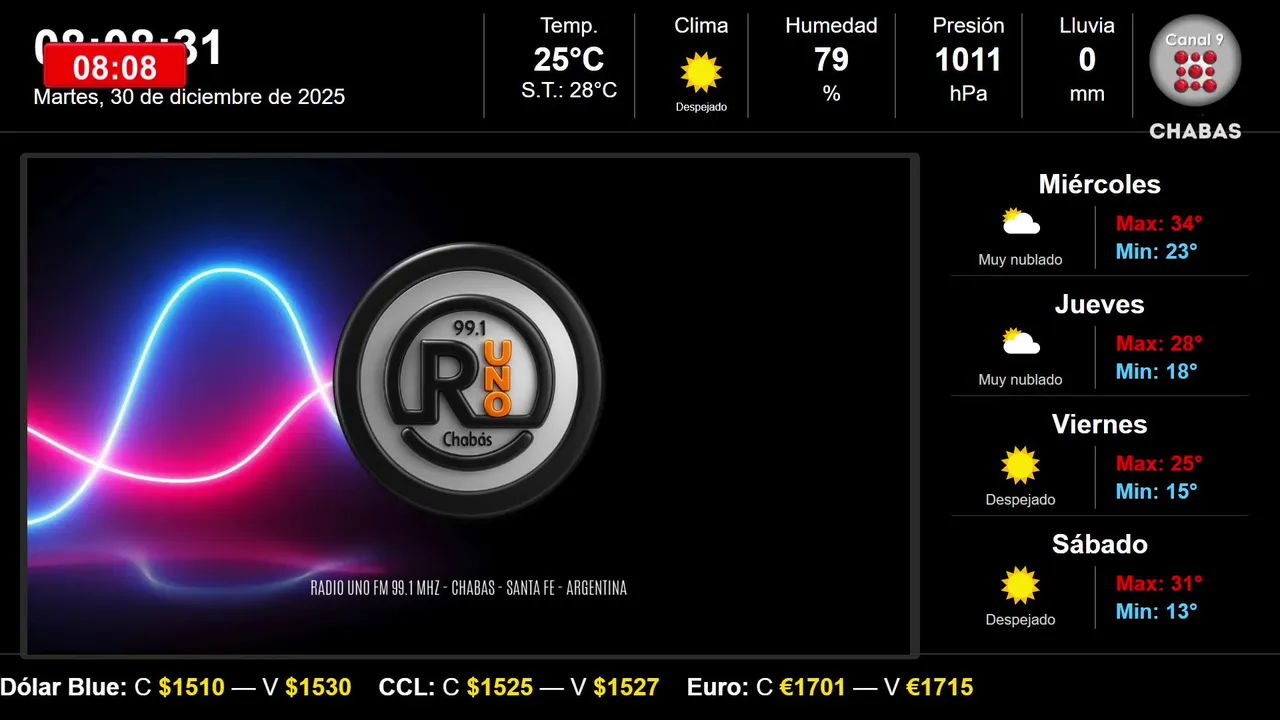Click the temperature value 25°C
The width and height of the screenshot is (1280, 720).
569,60
